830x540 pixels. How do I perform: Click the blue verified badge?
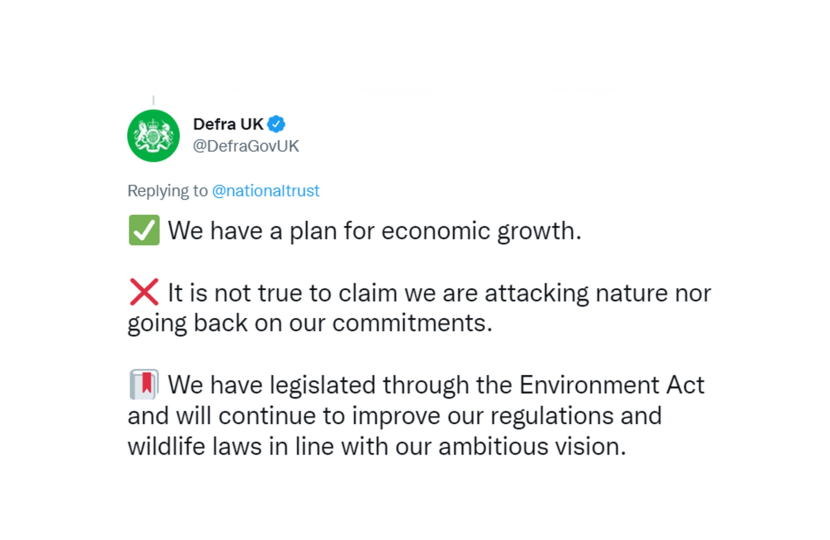pos(277,124)
